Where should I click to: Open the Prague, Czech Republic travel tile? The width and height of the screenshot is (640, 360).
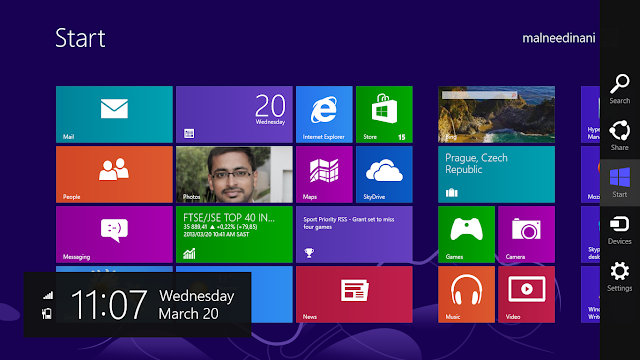coord(496,174)
